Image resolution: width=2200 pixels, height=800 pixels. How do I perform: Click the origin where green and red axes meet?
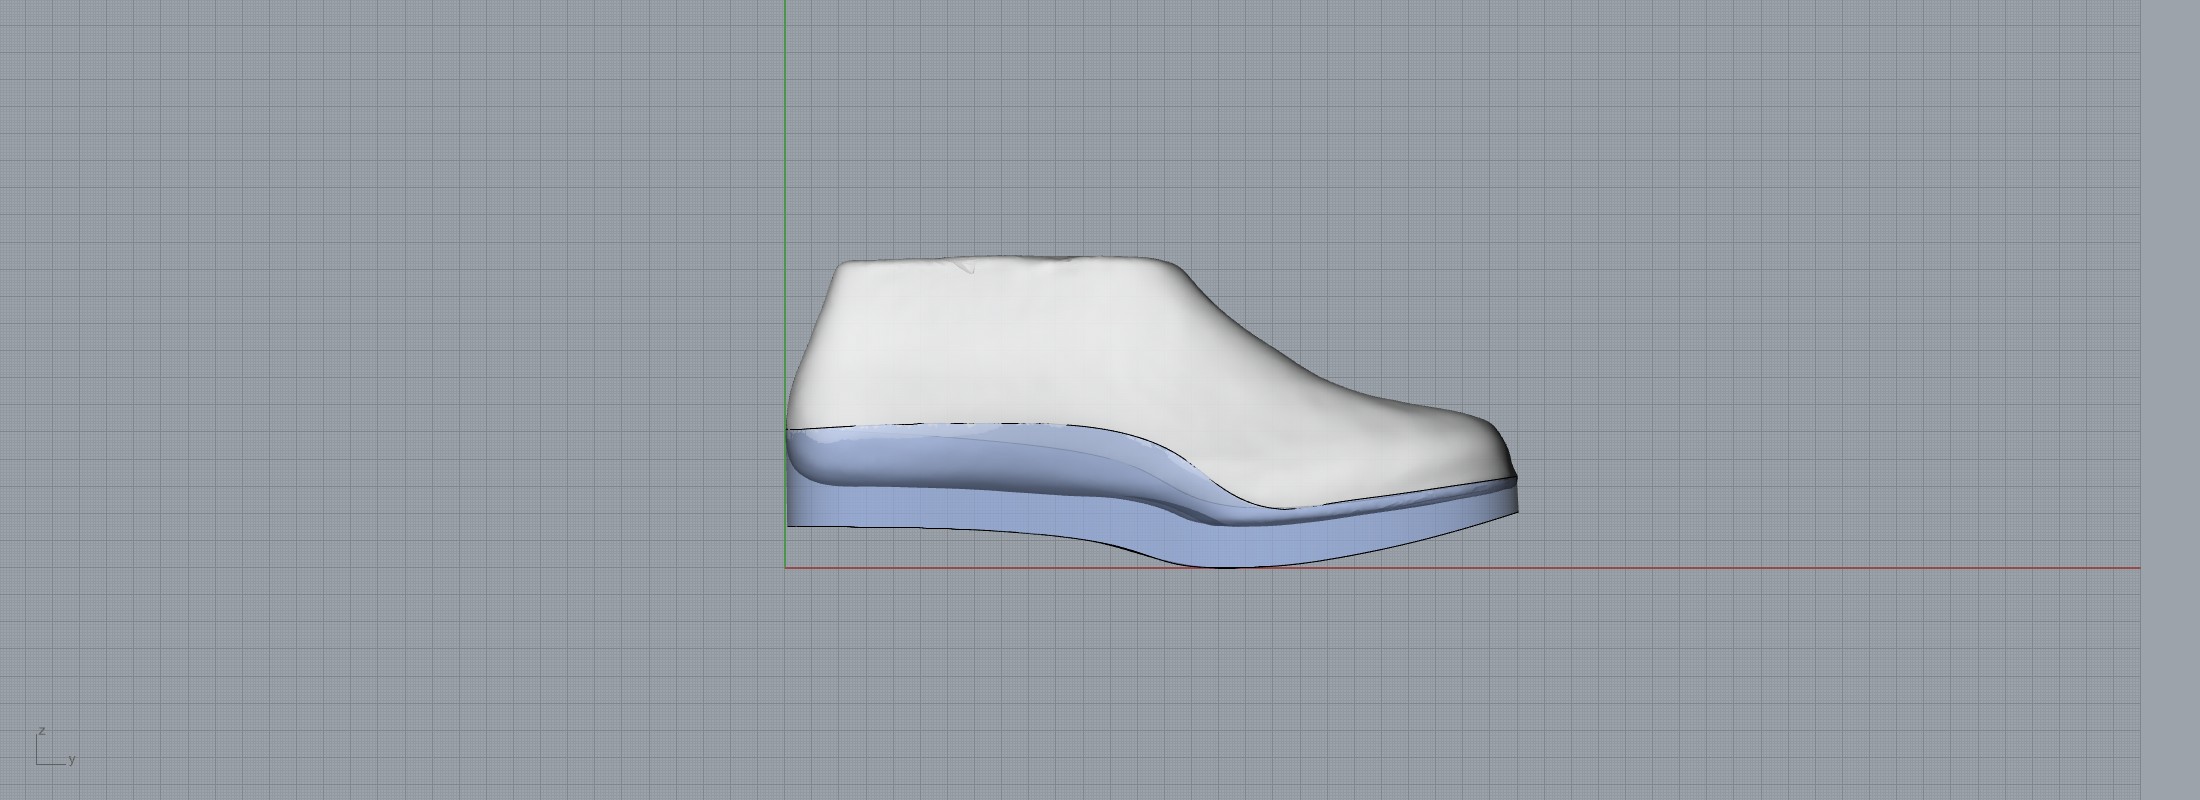[x=786, y=568]
